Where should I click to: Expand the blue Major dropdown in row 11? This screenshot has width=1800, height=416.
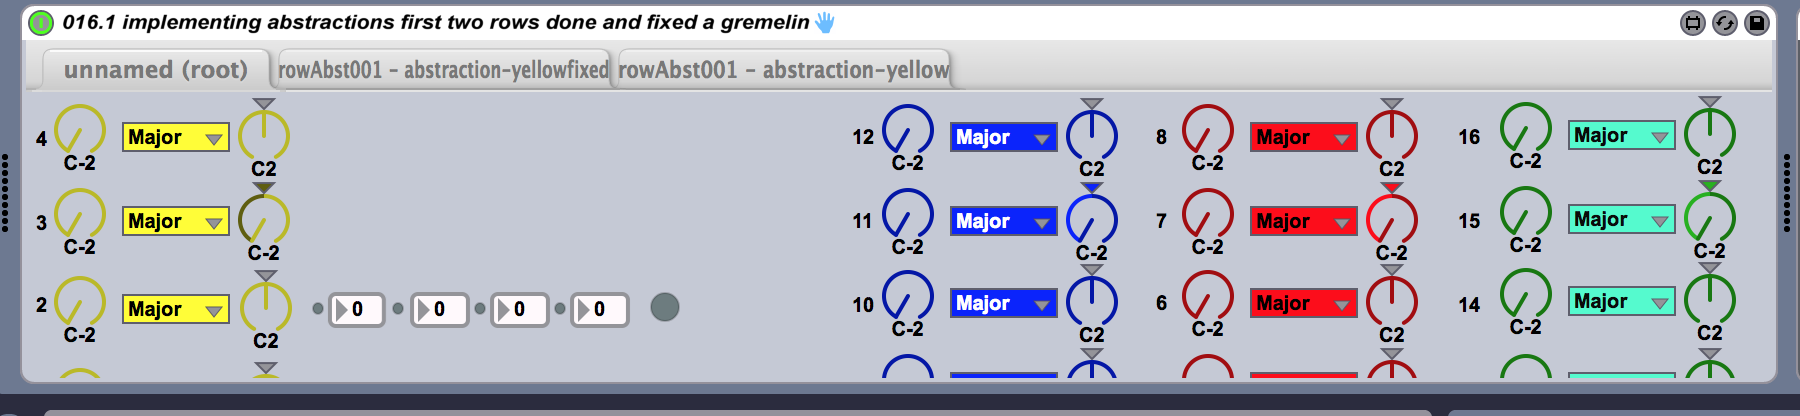point(1003,221)
